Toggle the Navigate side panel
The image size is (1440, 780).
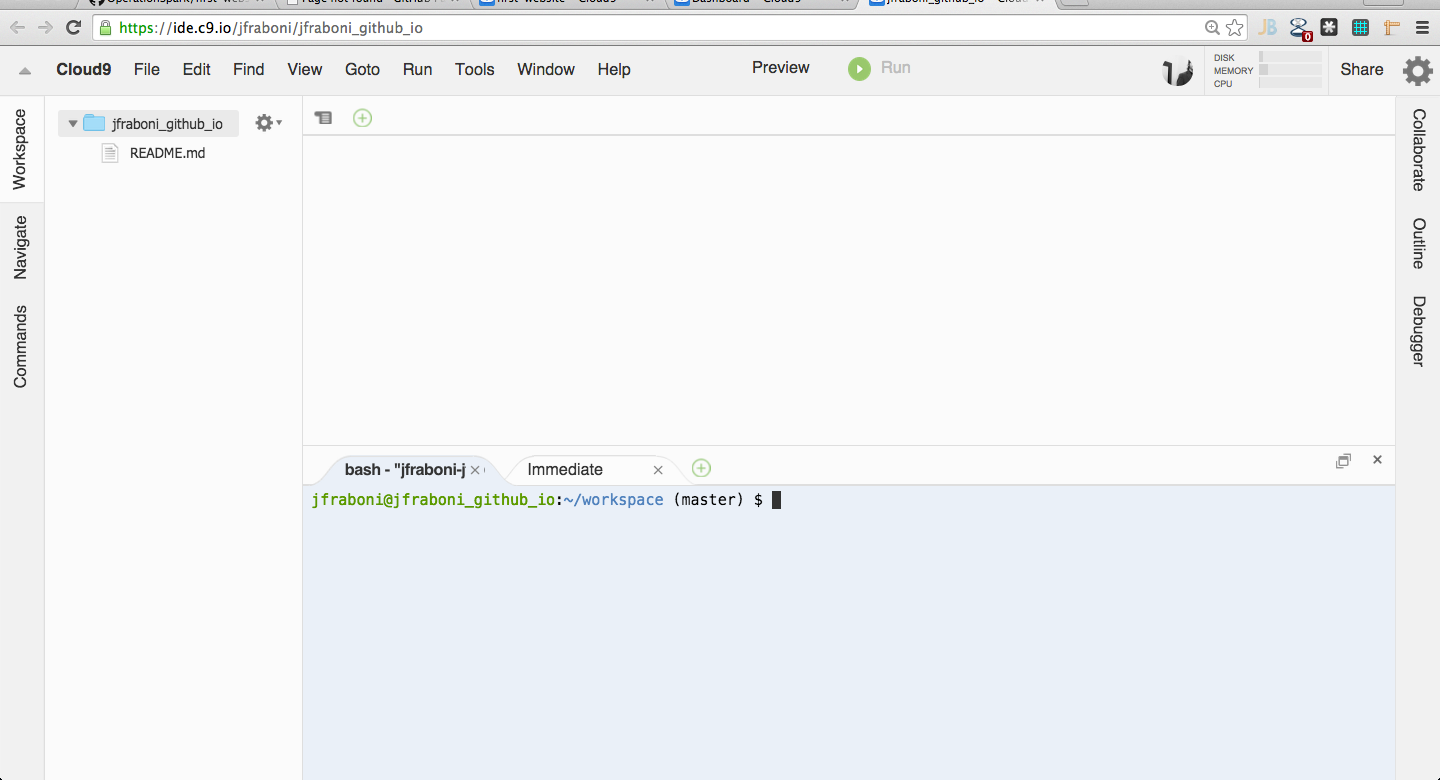point(20,247)
